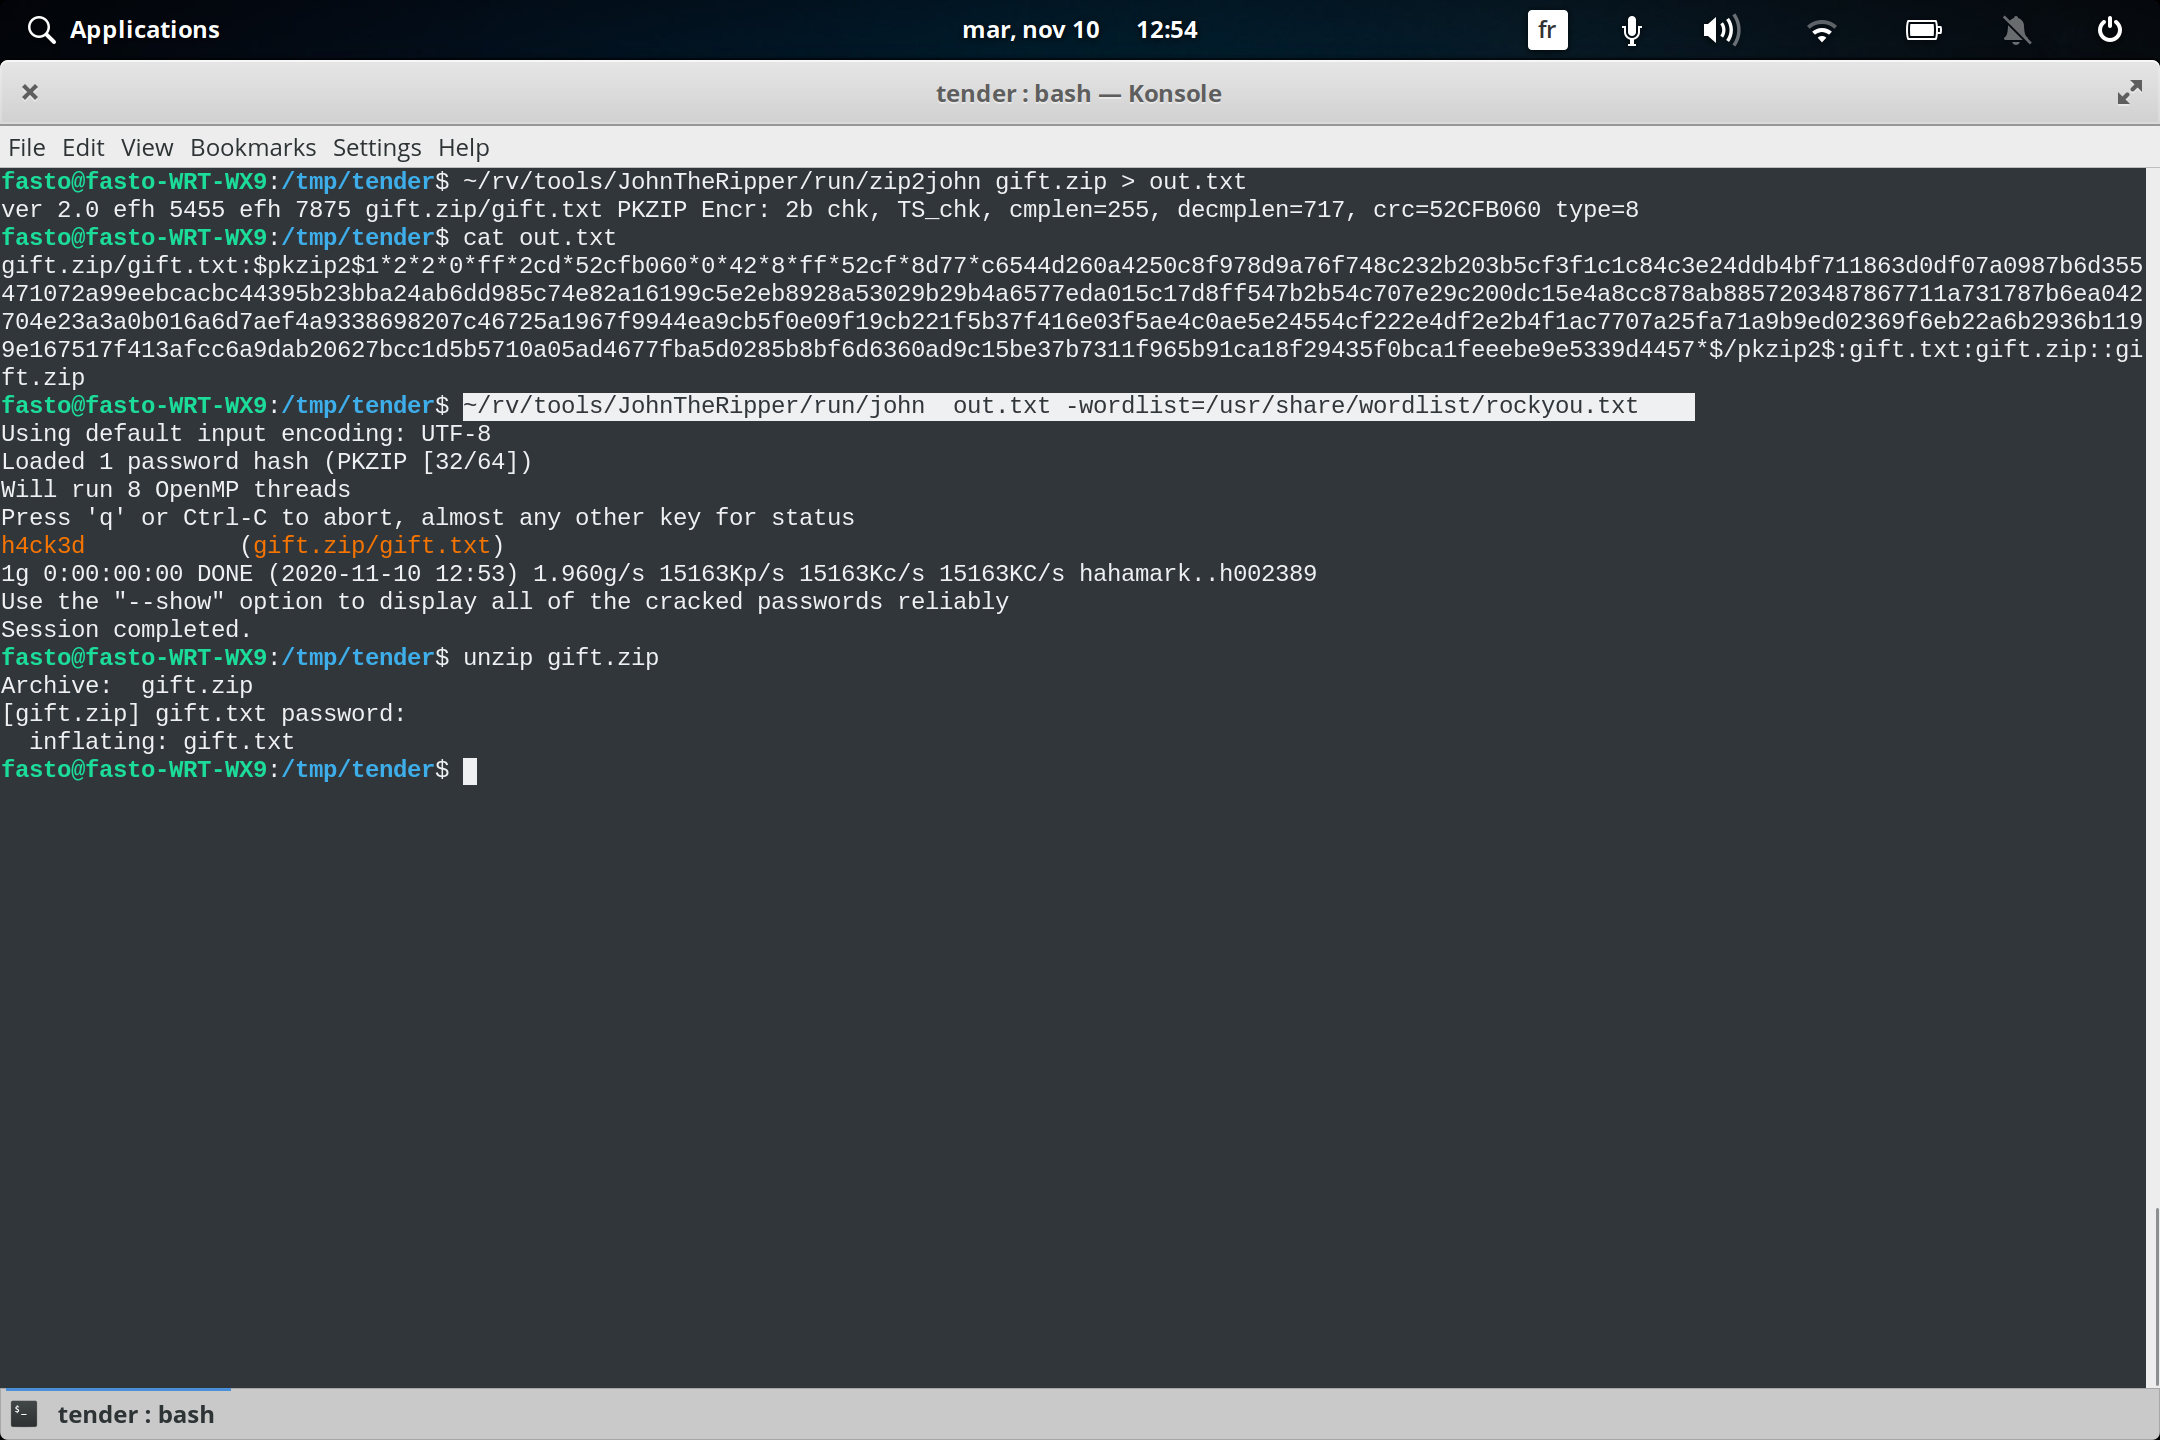The image size is (2160, 1440).
Task: Mute audio via the speaker indicator
Action: tap(1722, 30)
